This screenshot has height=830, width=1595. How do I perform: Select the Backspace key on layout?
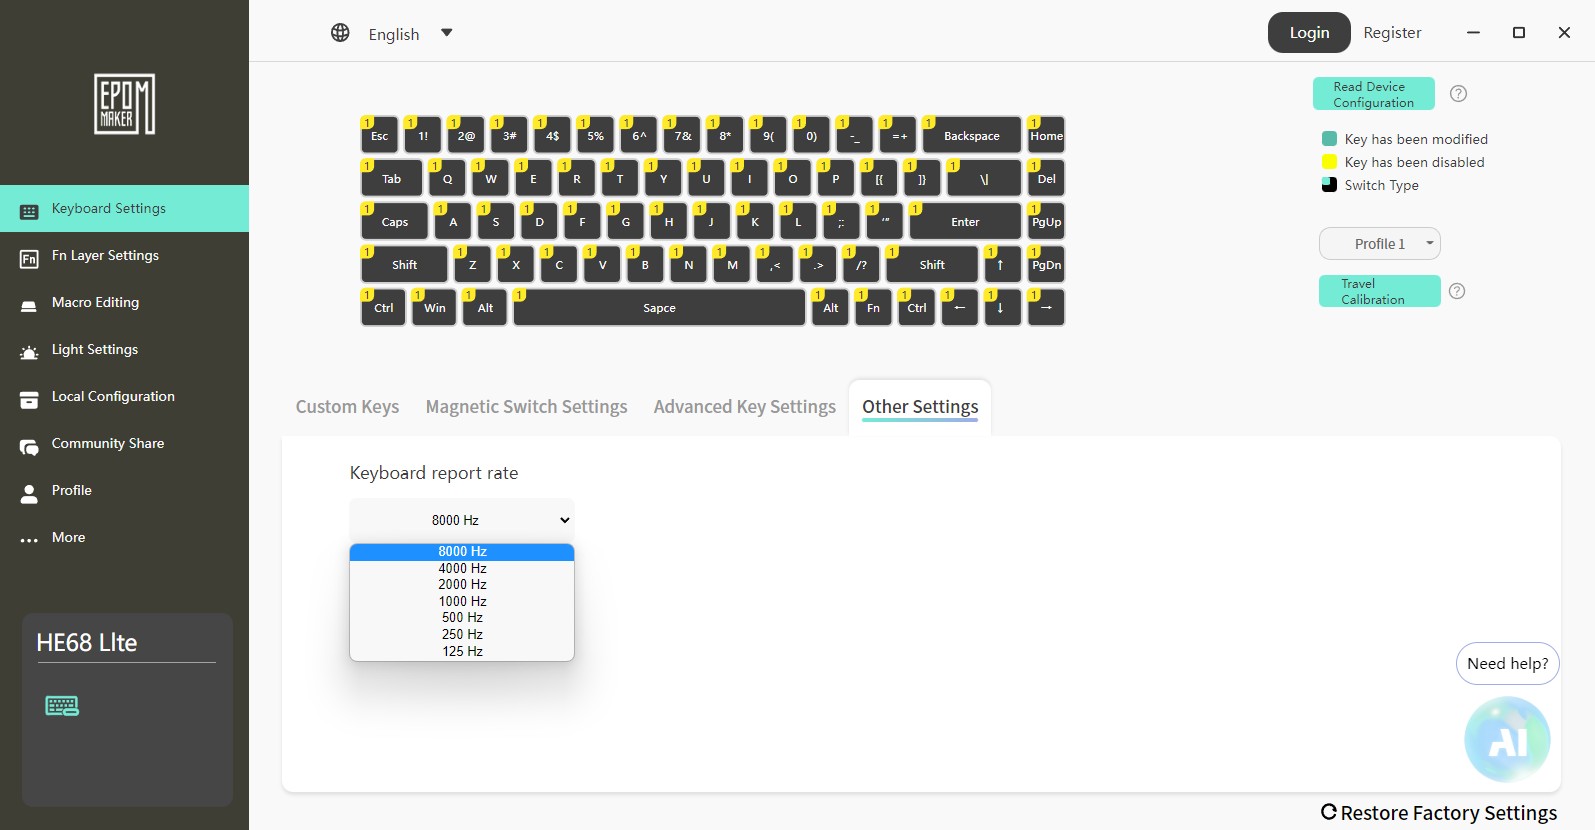coord(971,135)
